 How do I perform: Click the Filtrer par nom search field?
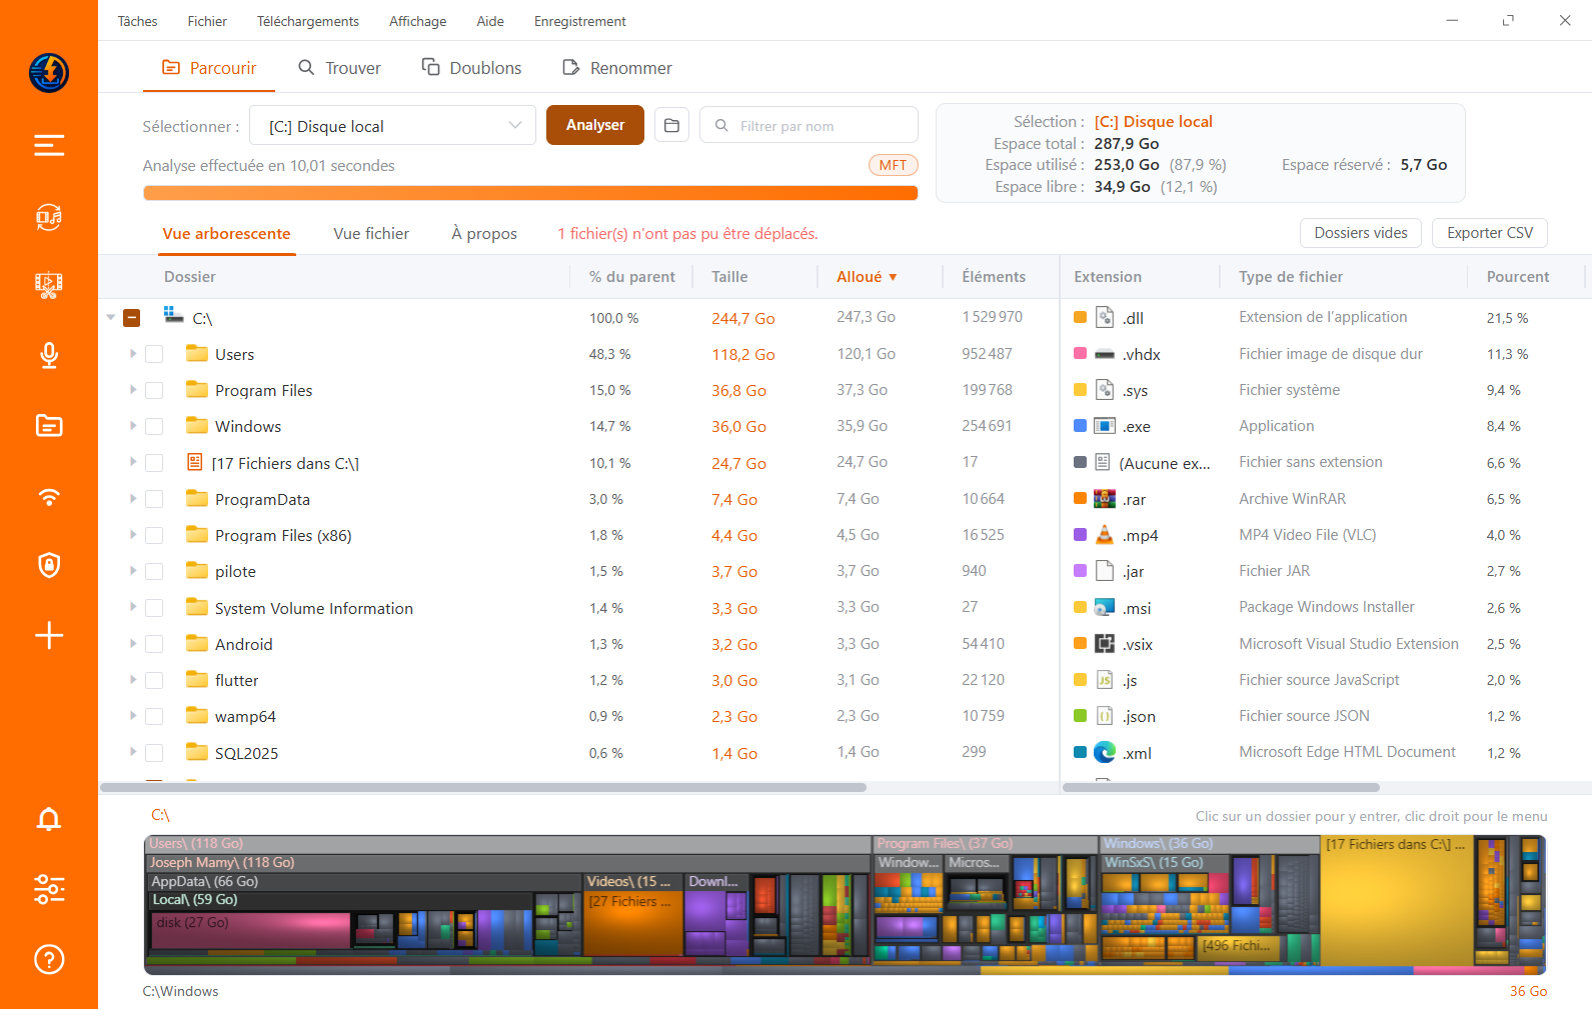809,126
